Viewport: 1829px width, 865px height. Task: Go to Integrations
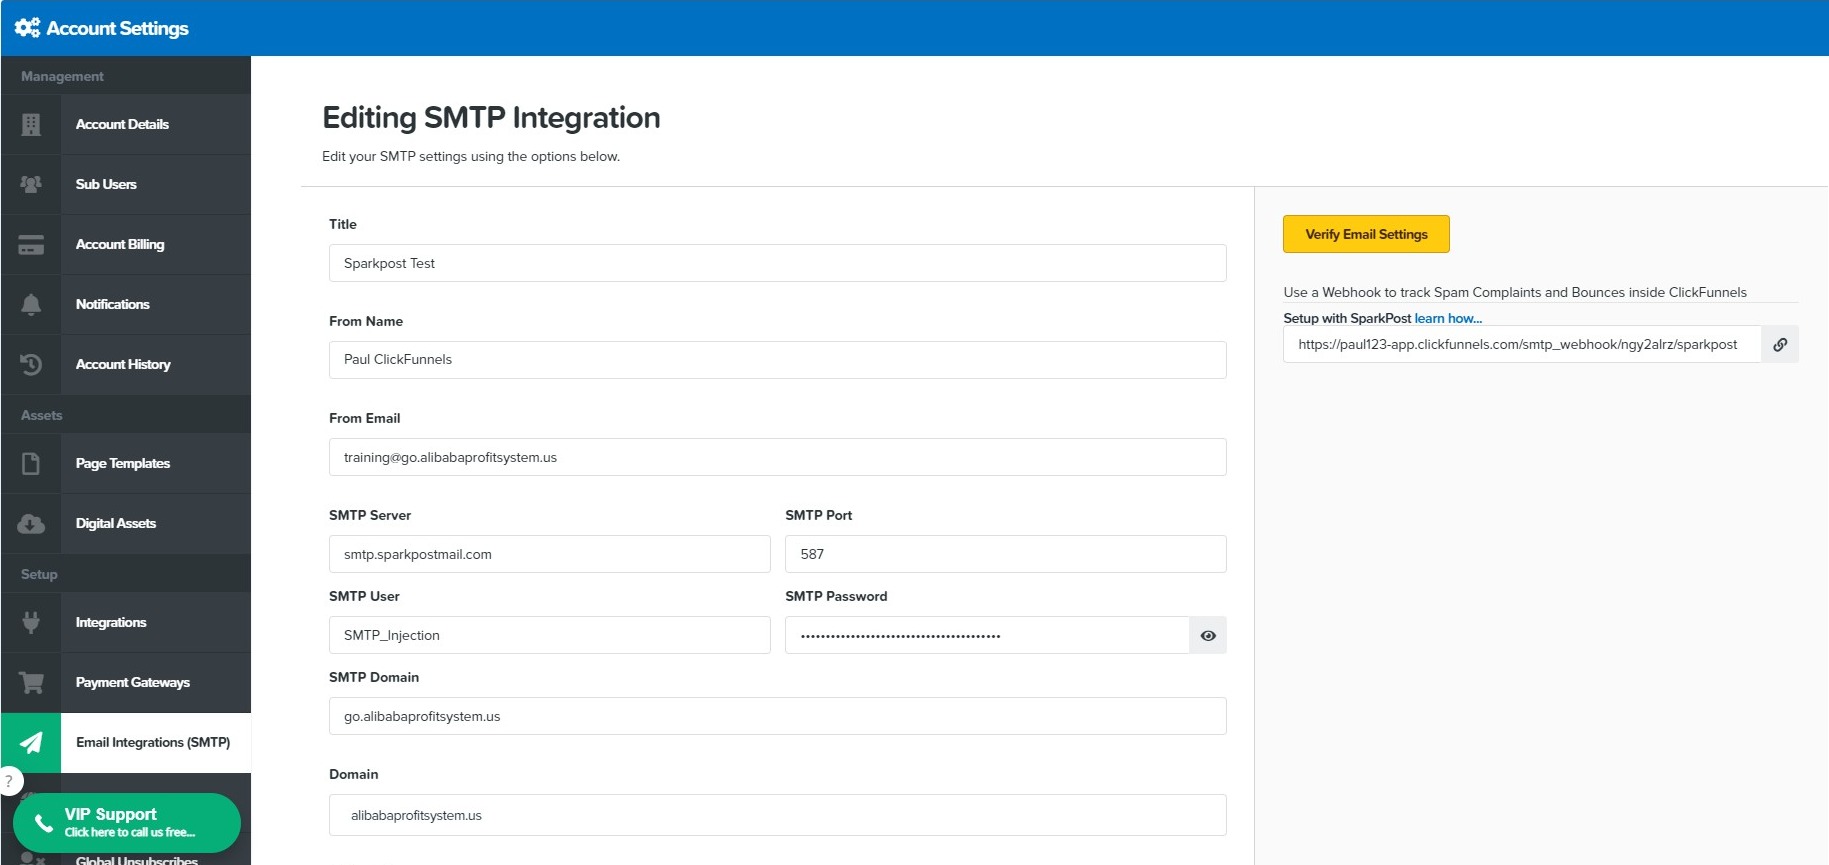125,622
